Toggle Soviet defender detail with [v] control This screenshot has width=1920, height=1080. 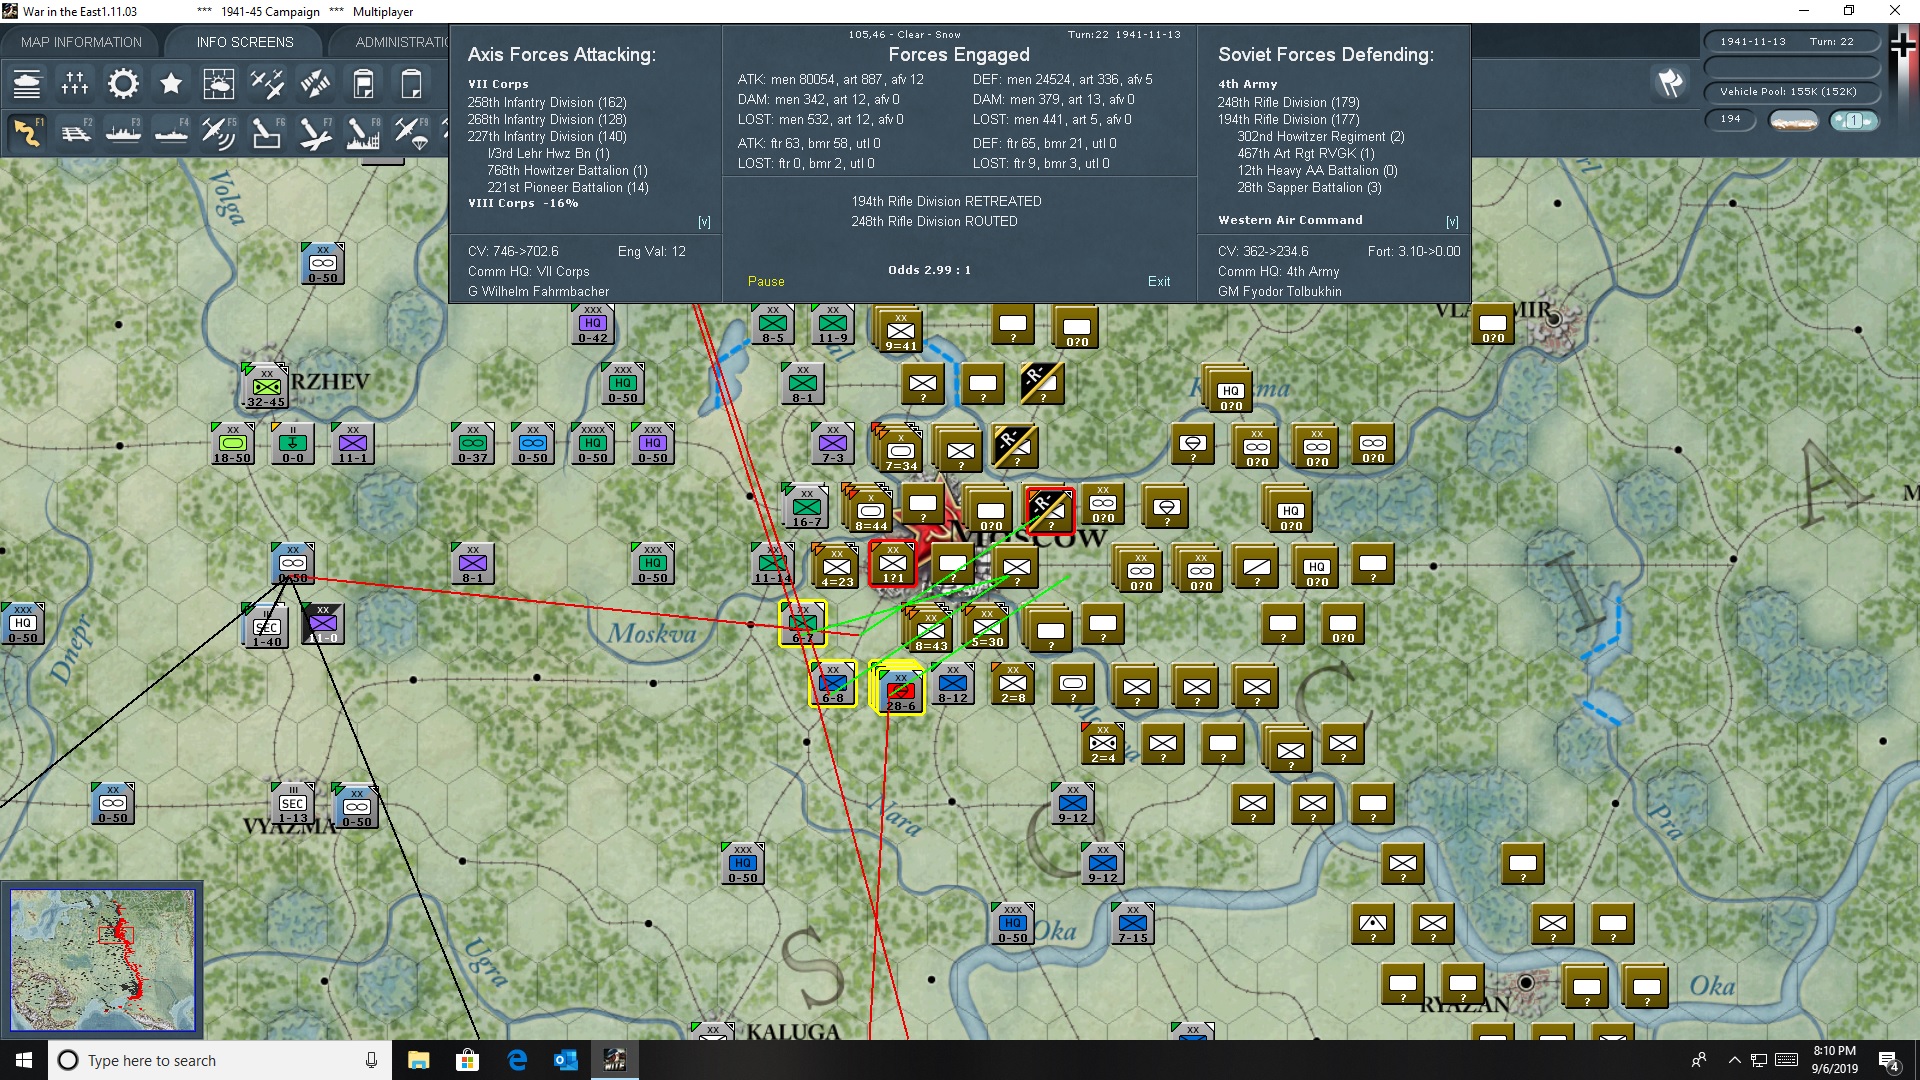pos(1452,221)
